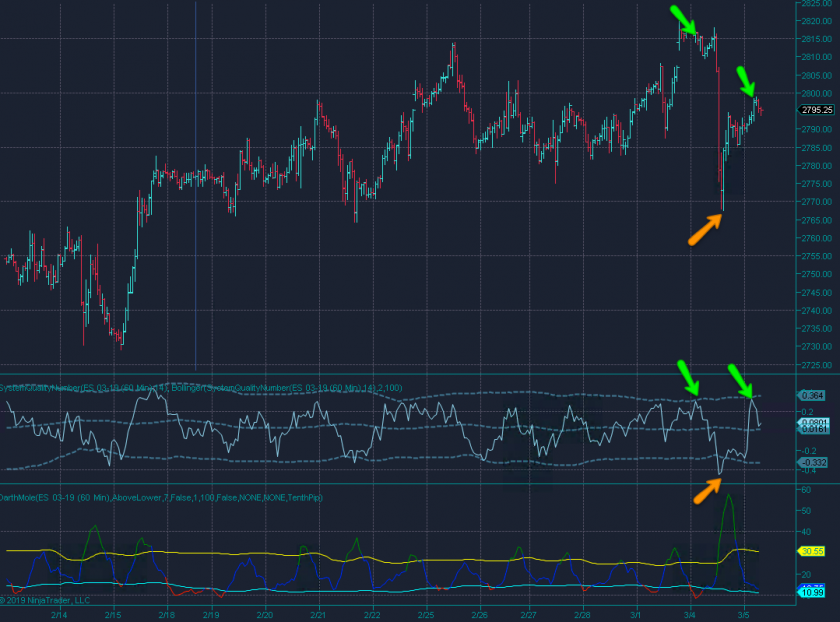
Task: Click the 2/27 date label
Action: (529, 614)
